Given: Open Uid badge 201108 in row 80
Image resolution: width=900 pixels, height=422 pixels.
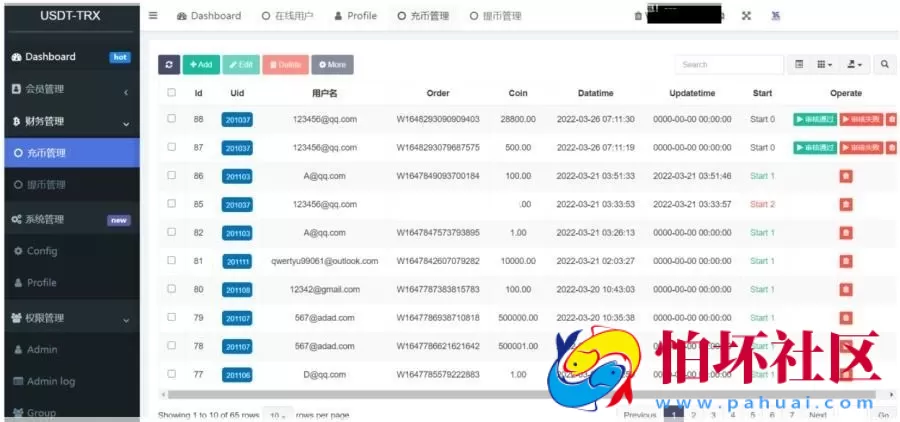Looking at the screenshot, I should (x=237, y=291).
